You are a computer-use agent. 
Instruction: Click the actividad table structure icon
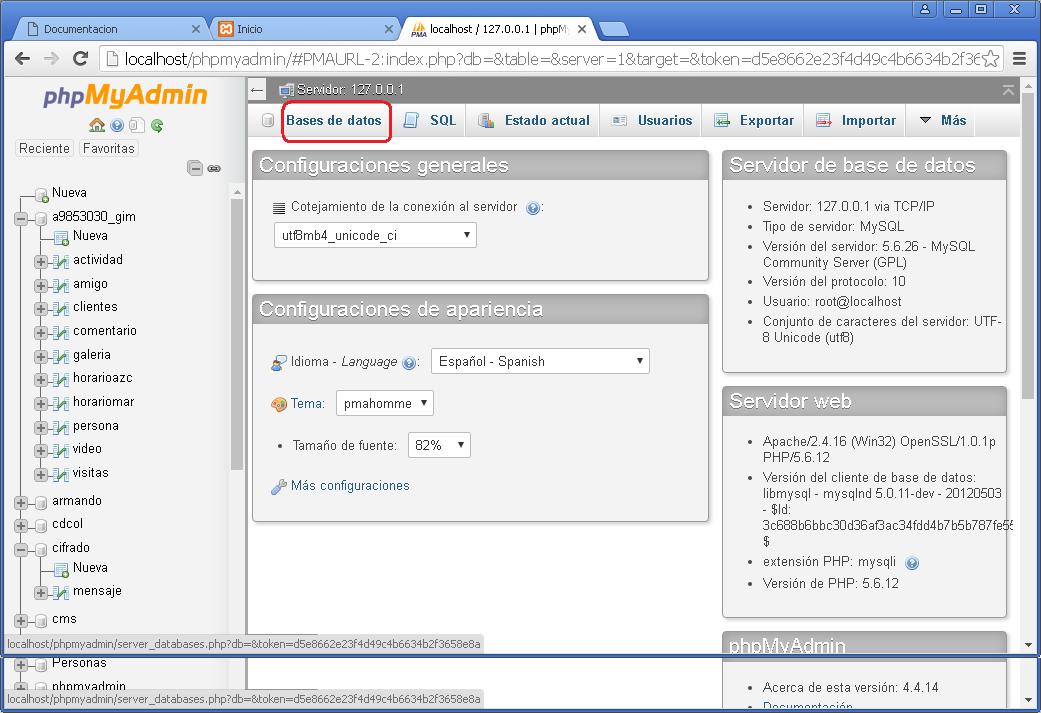60,262
